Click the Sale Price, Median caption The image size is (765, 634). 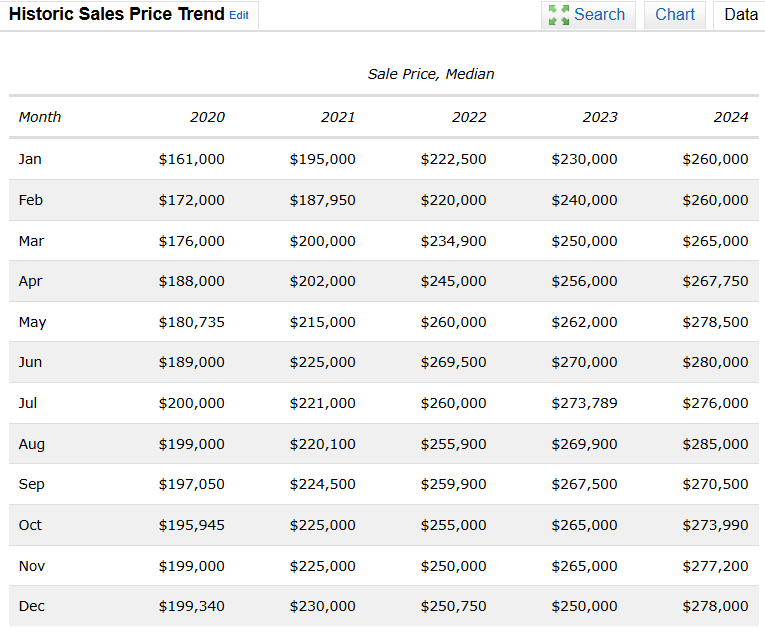tap(431, 74)
